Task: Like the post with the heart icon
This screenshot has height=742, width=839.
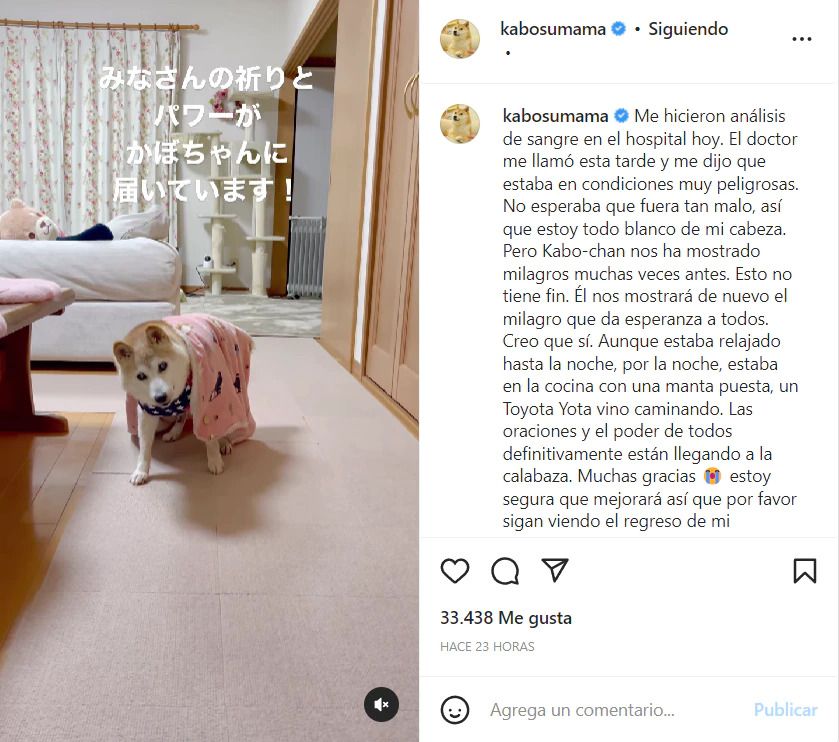Action: tap(455, 570)
